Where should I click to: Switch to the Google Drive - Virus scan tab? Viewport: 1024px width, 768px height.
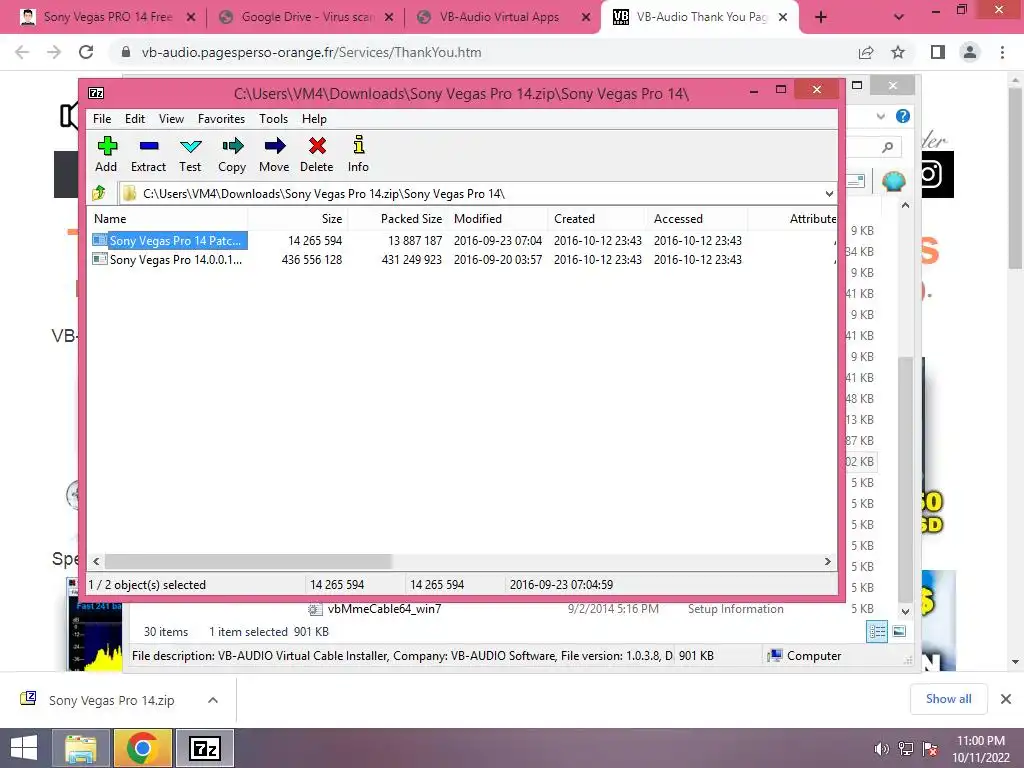point(304,17)
